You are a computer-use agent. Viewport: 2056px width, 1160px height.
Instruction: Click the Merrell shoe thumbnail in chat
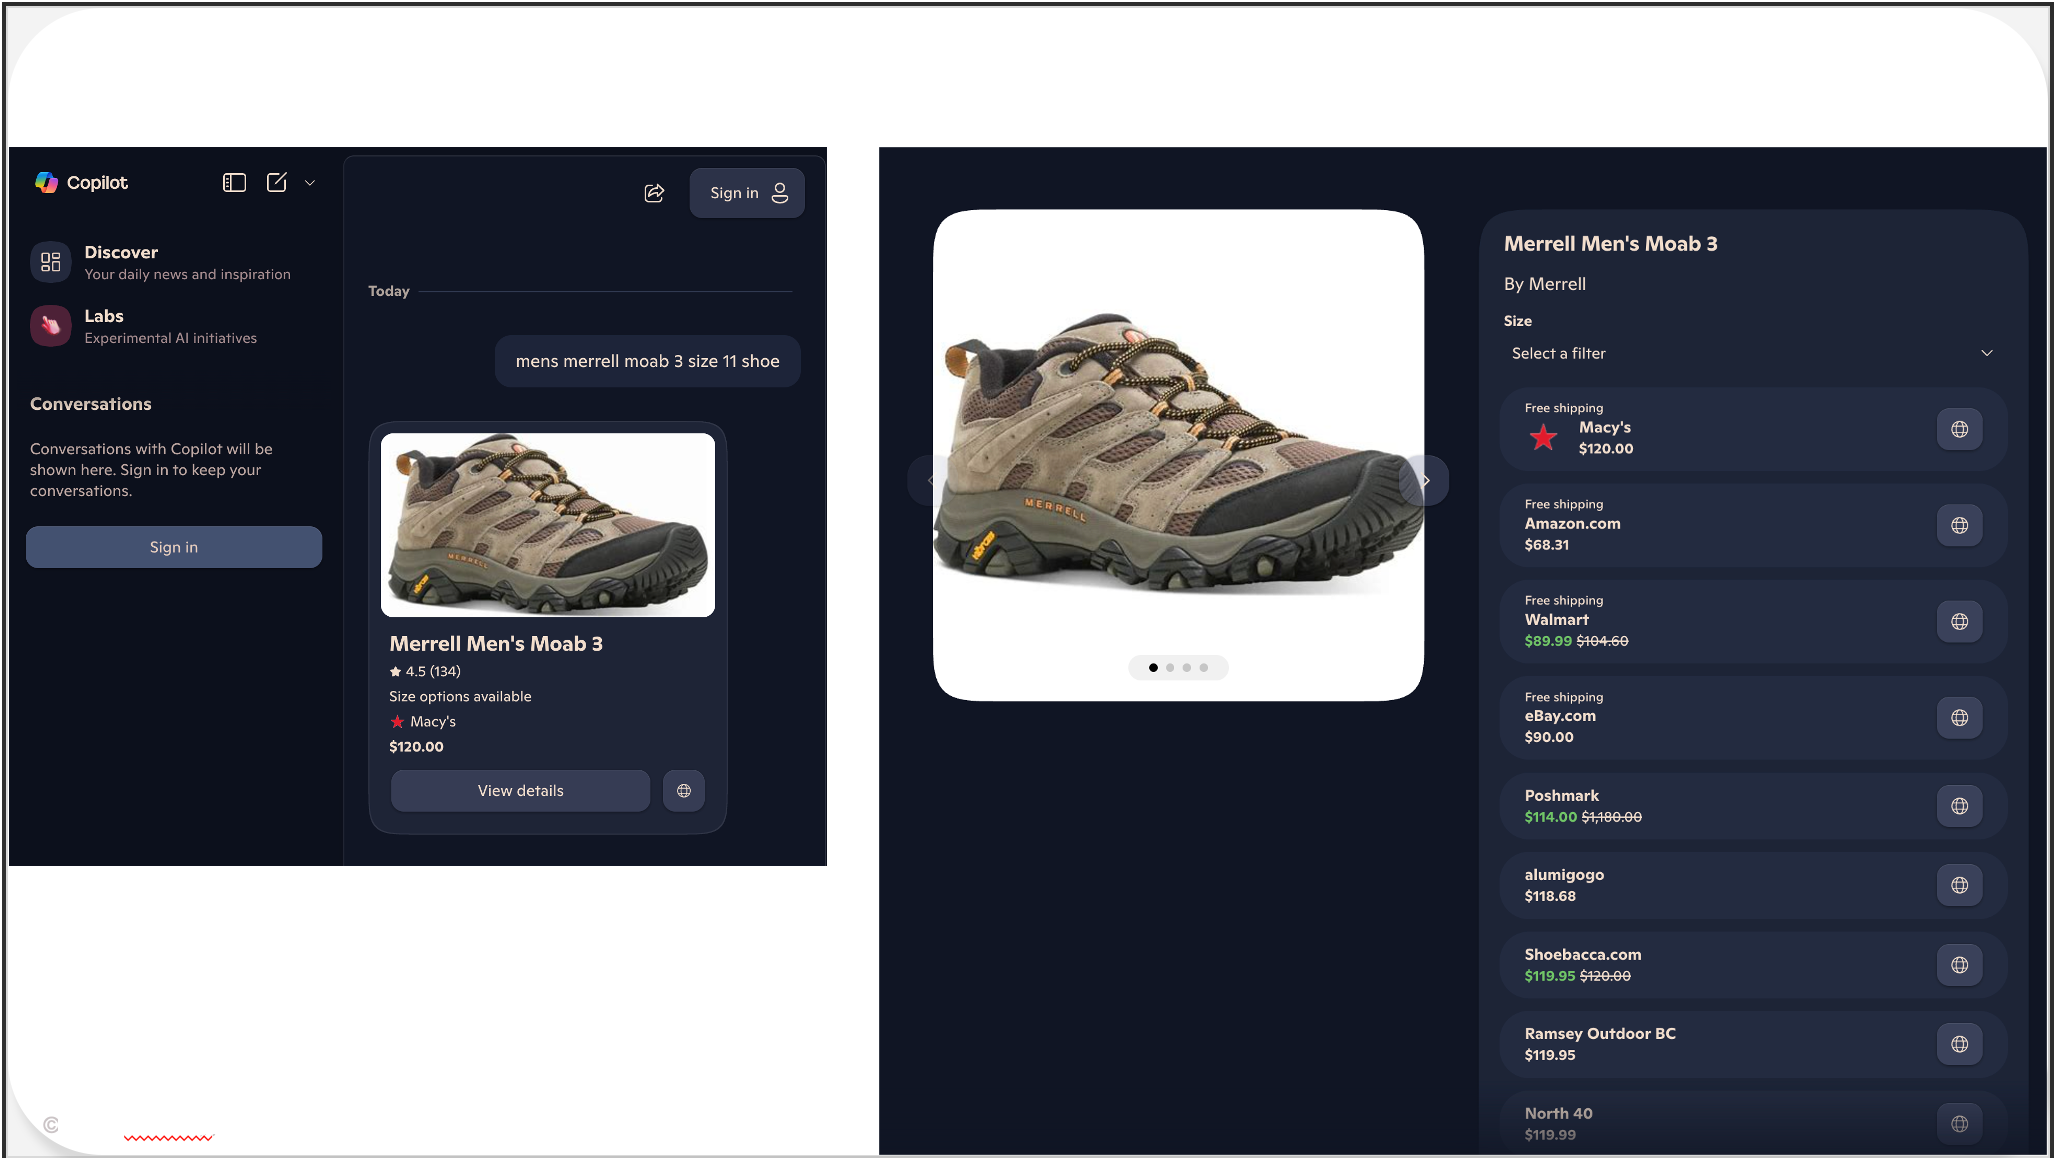(548, 525)
